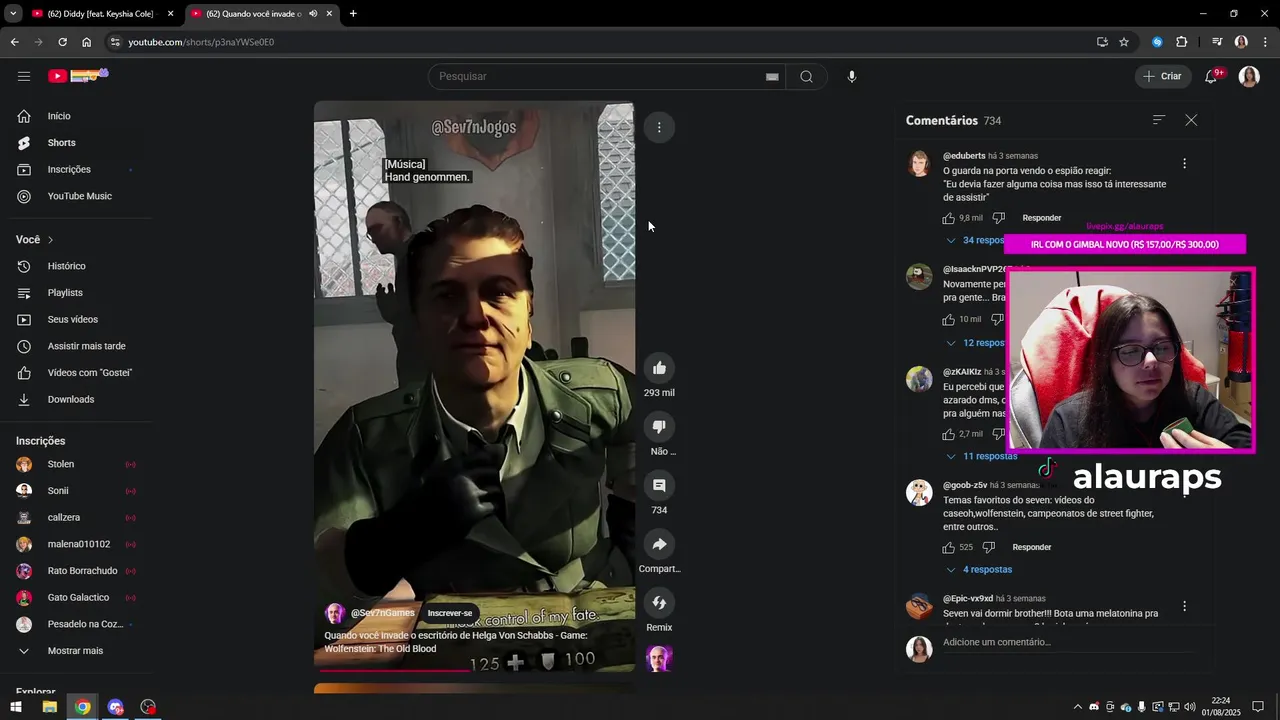This screenshot has height=720, width=1280.
Task: Open File Explorer from taskbar
Action: [49, 707]
